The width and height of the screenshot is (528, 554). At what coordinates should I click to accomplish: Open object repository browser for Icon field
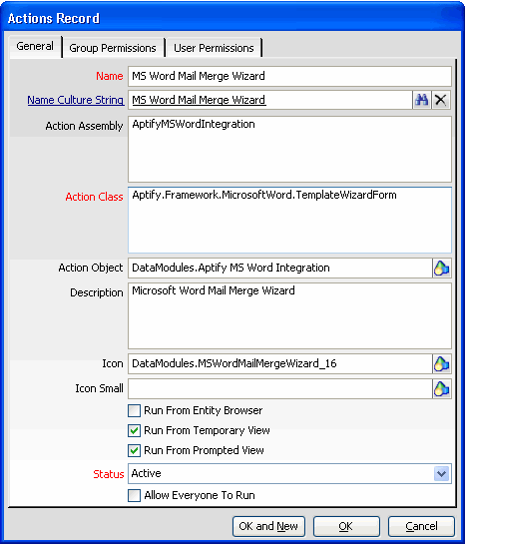coord(441,364)
